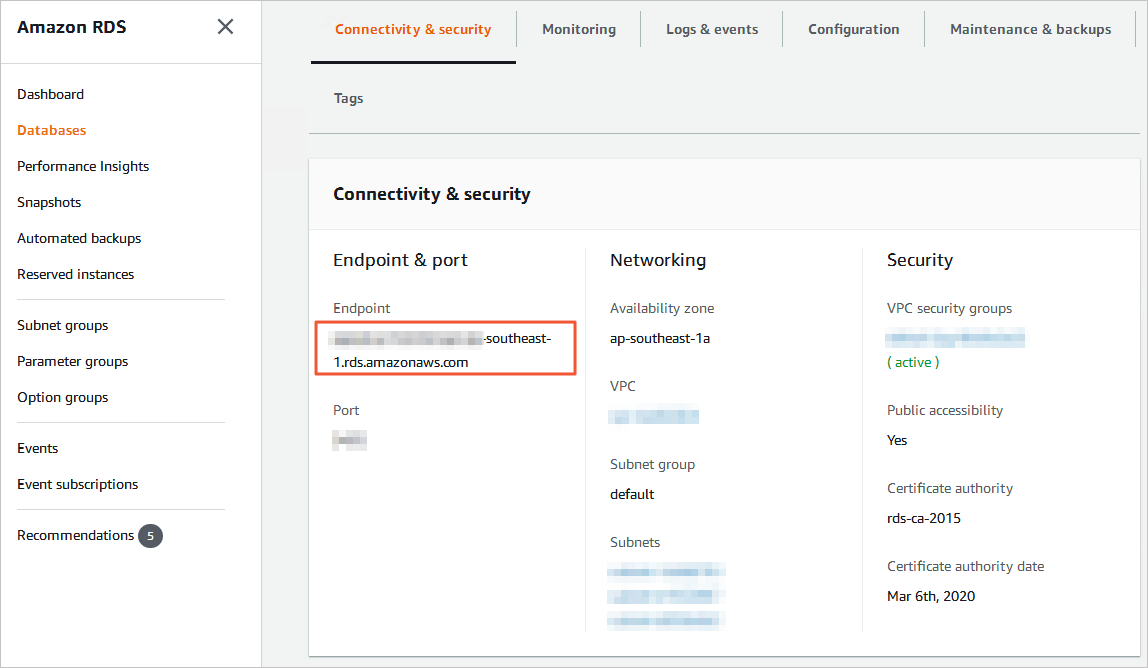Viewport: 1148px width, 668px height.
Task: Open the blurred VPC security group link
Action: pyautogui.click(x=955, y=338)
